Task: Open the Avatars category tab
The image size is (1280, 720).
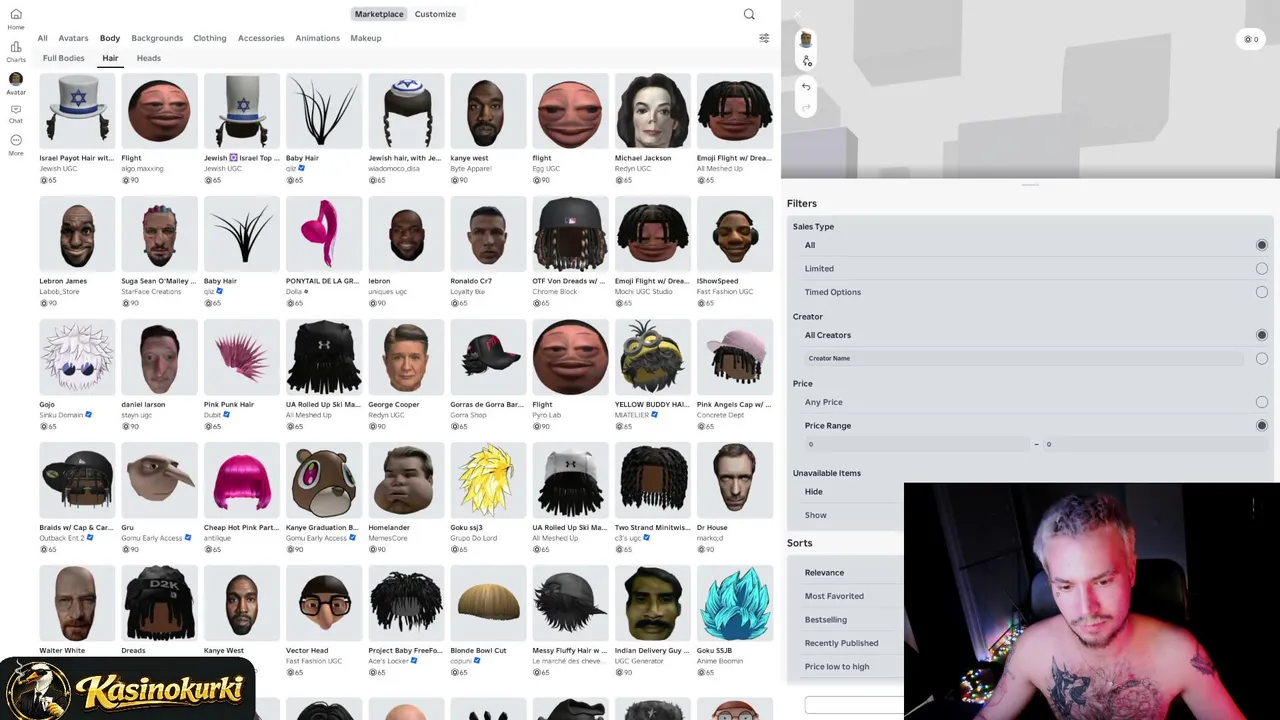Action: (73, 38)
